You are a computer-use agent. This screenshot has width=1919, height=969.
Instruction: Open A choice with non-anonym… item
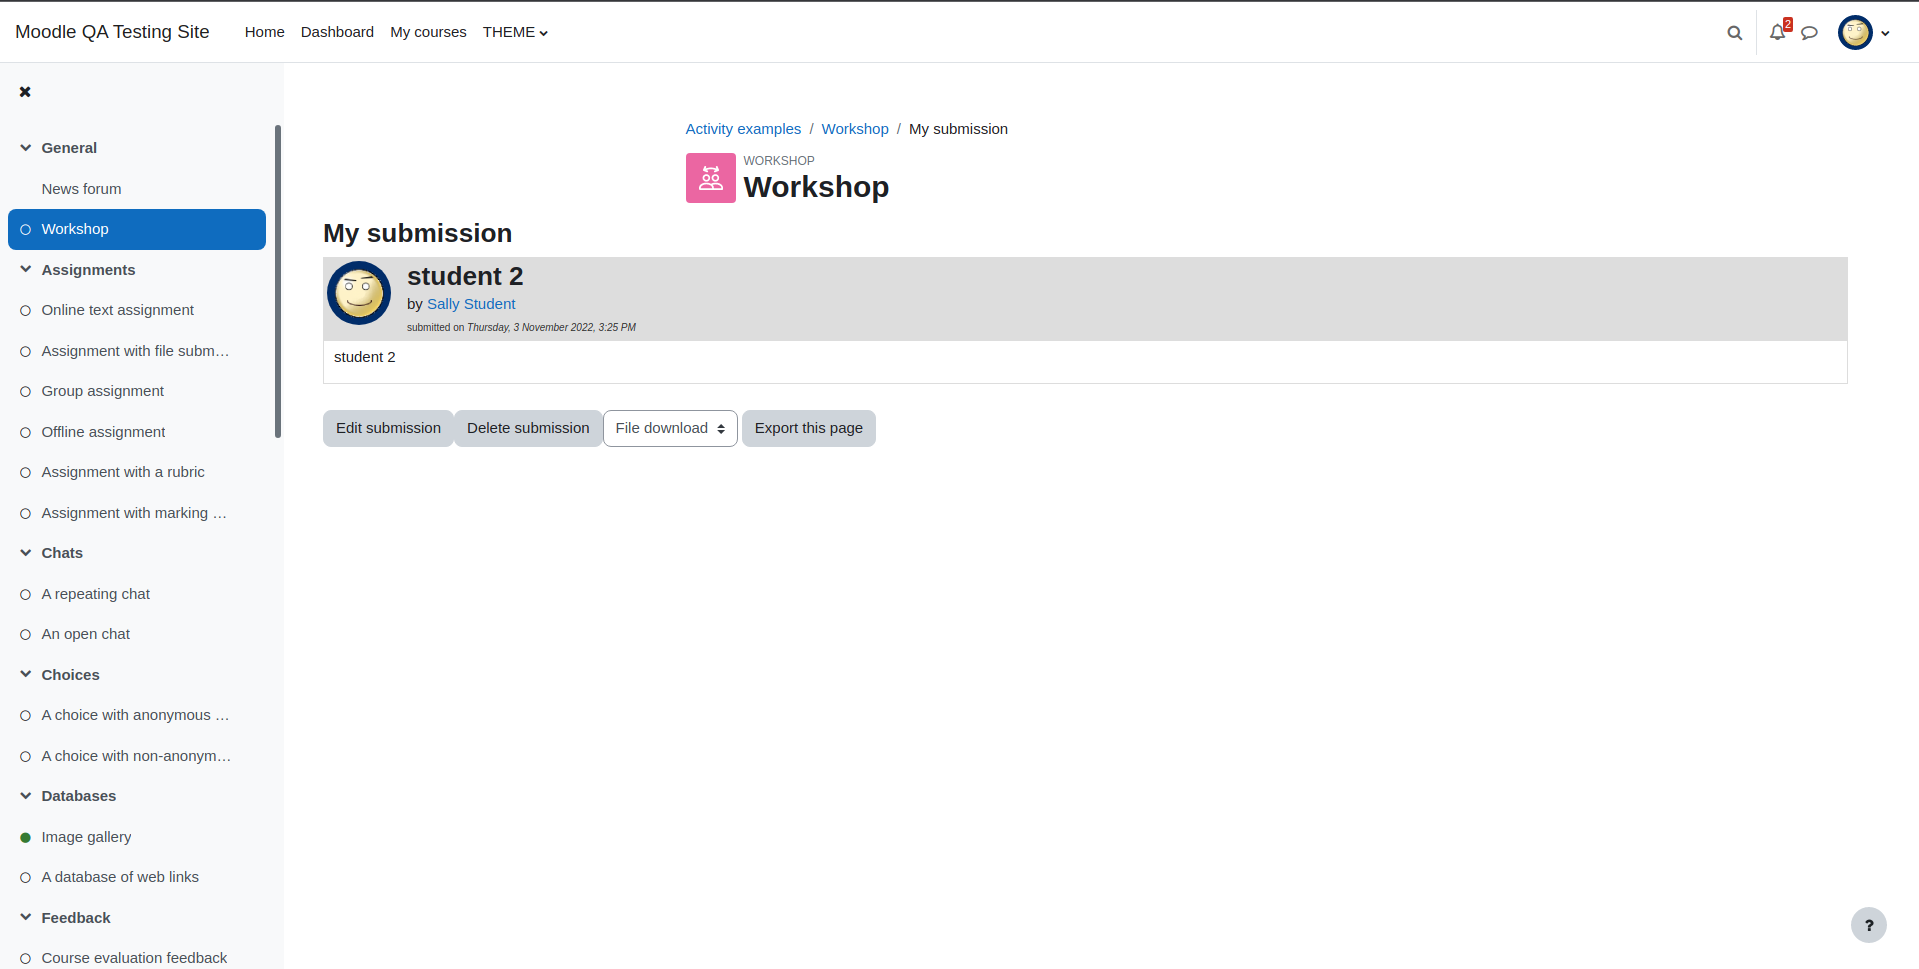pos(136,756)
